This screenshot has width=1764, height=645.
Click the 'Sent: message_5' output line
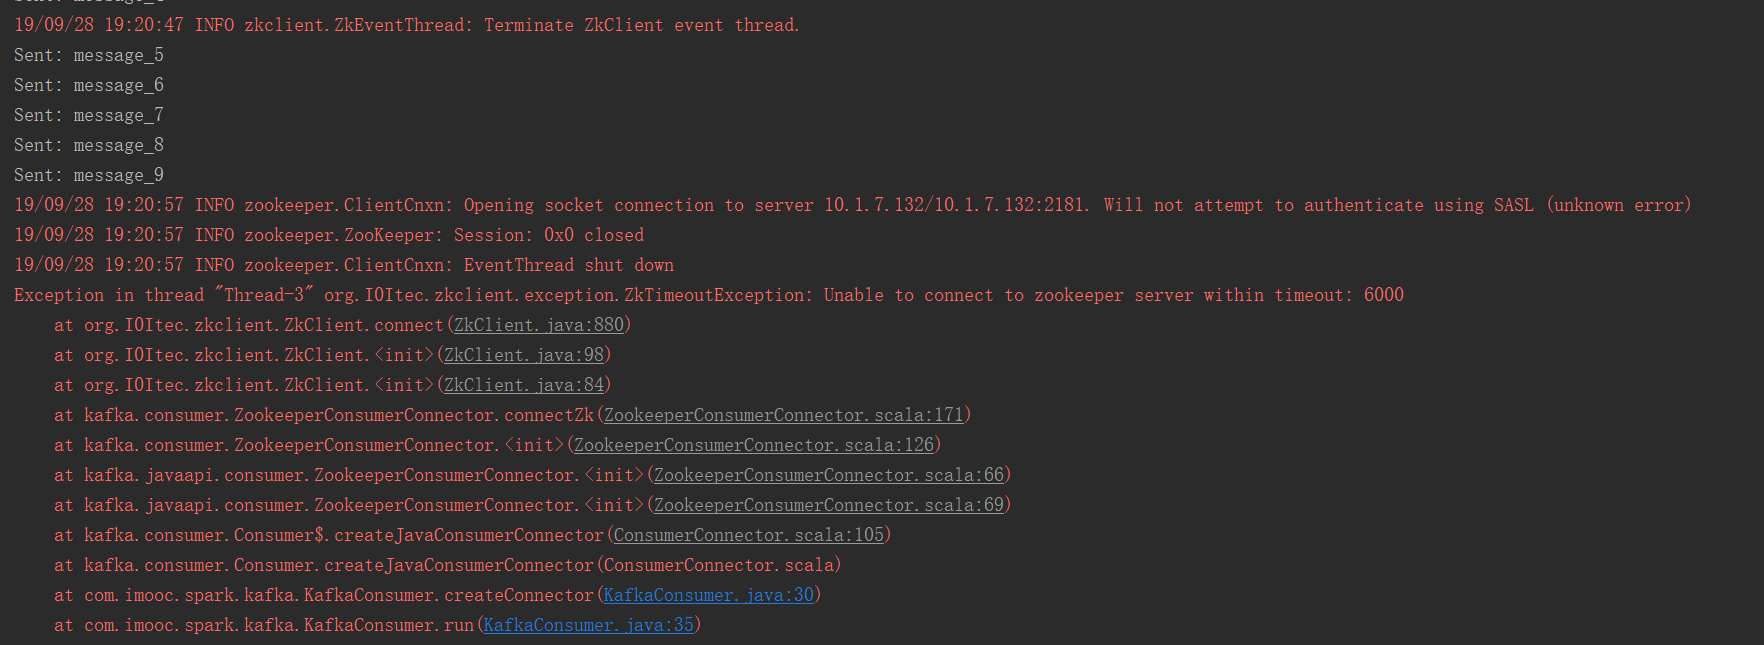(89, 55)
